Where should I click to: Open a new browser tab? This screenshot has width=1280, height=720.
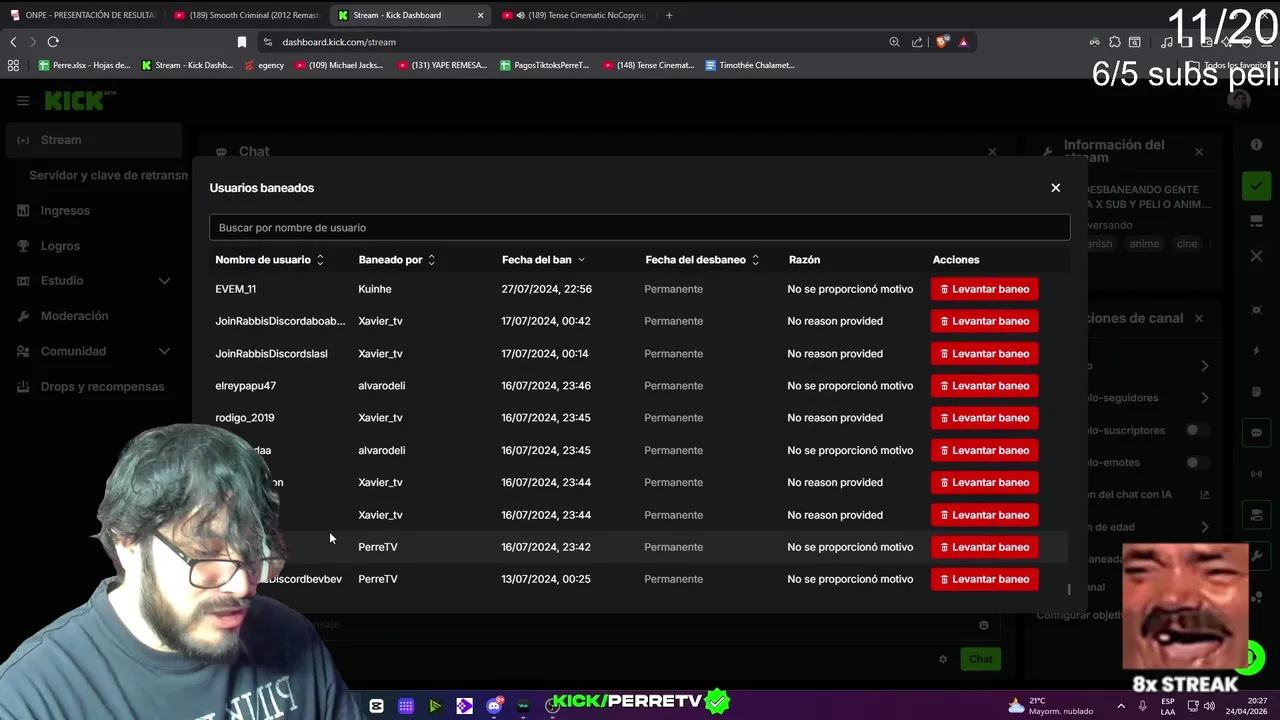click(x=669, y=15)
